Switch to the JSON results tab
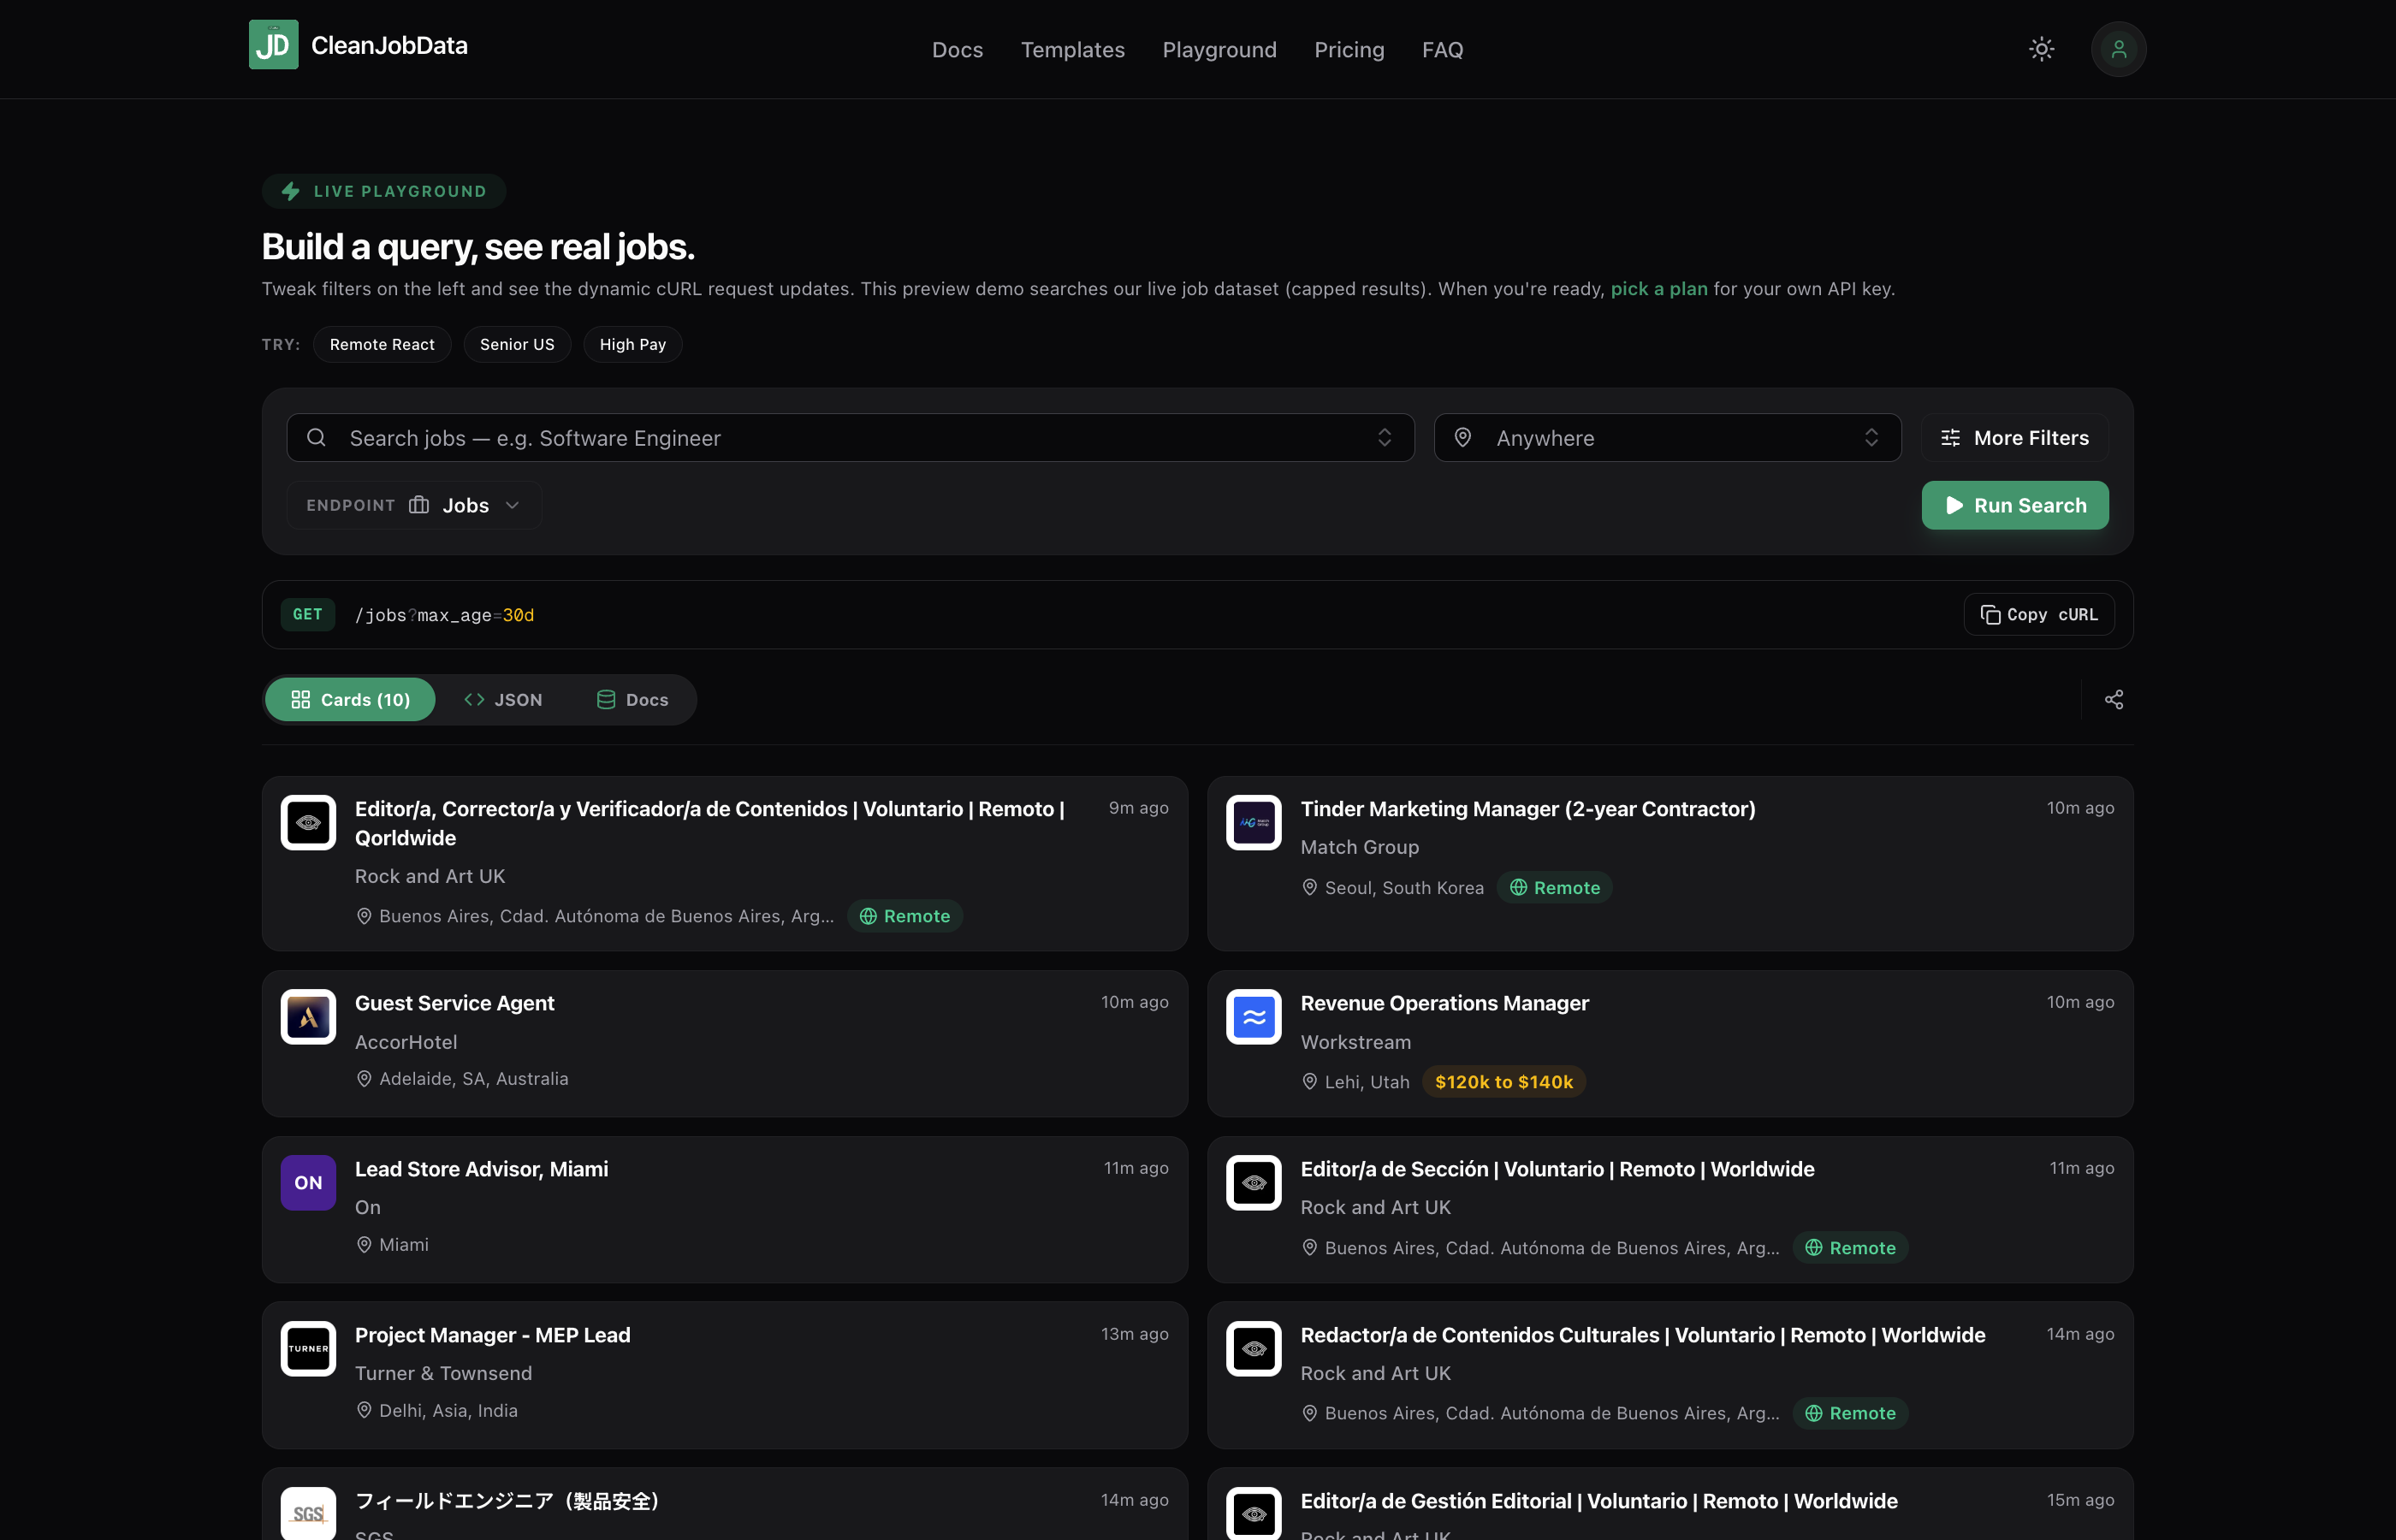The height and width of the screenshot is (1540, 2396). 503,700
